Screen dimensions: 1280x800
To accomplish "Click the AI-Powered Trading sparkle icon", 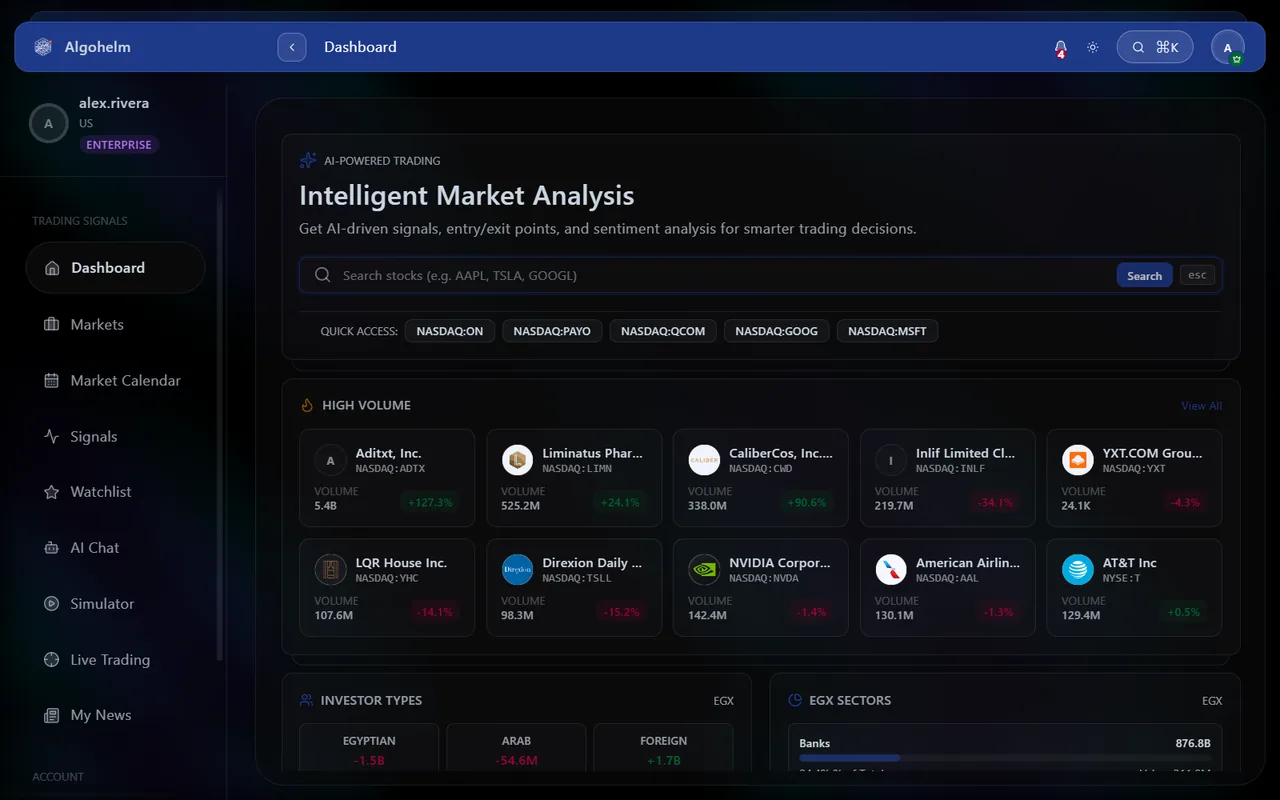I will point(308,160).
